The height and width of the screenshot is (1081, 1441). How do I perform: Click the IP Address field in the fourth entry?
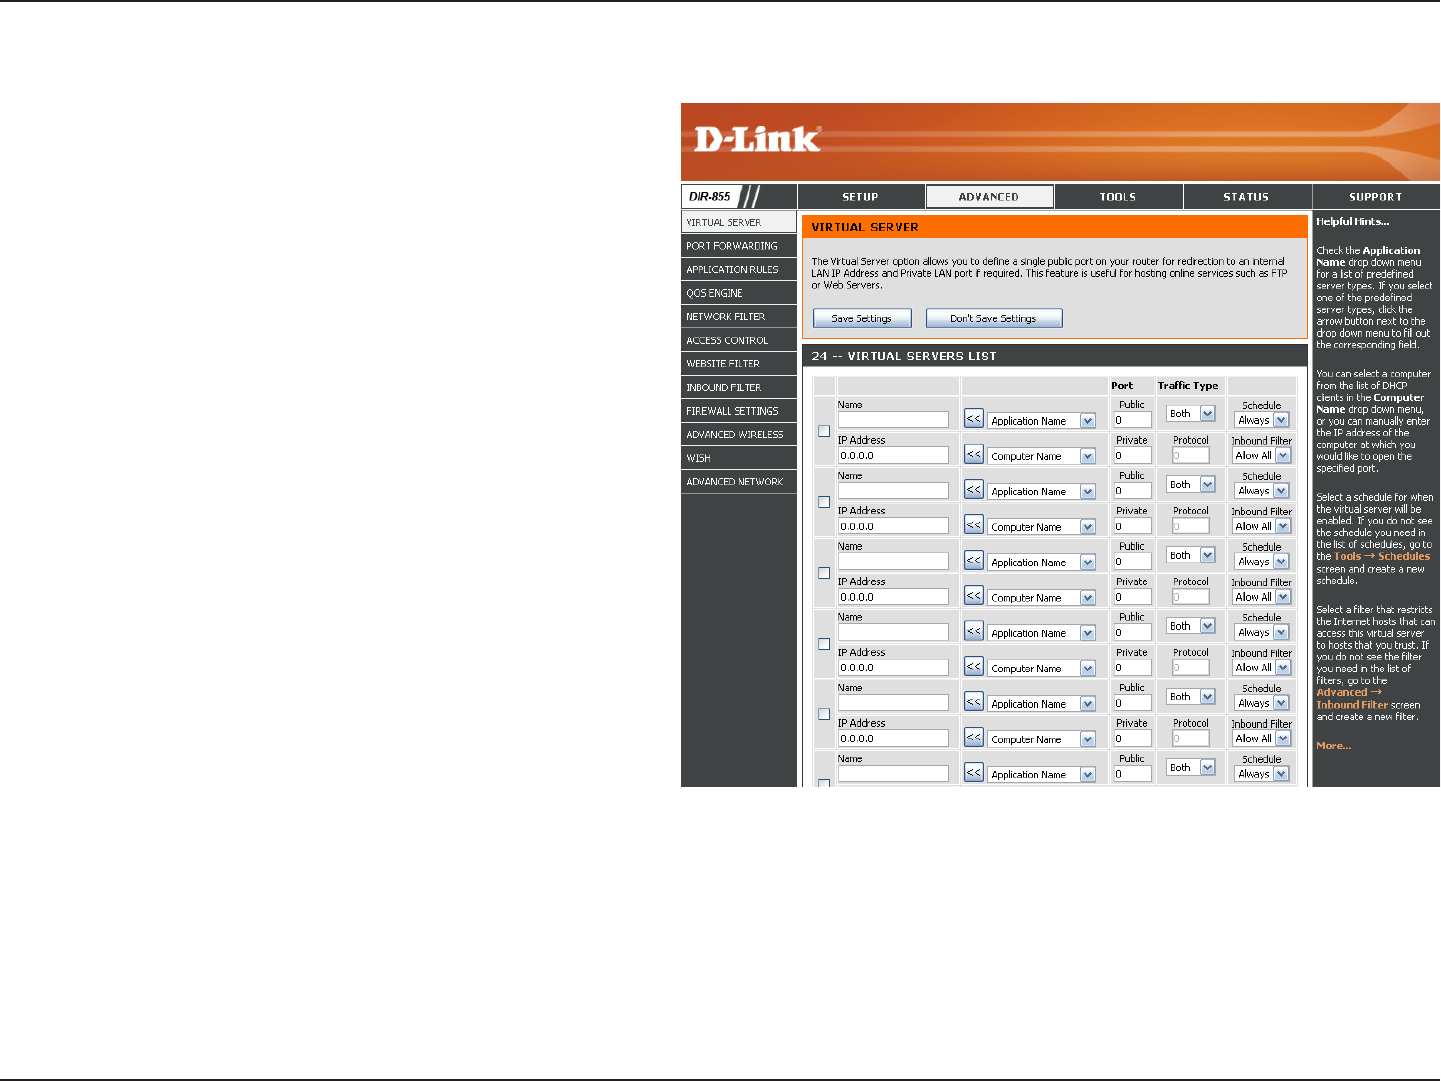pyautogui.click(x=893, y=667)
